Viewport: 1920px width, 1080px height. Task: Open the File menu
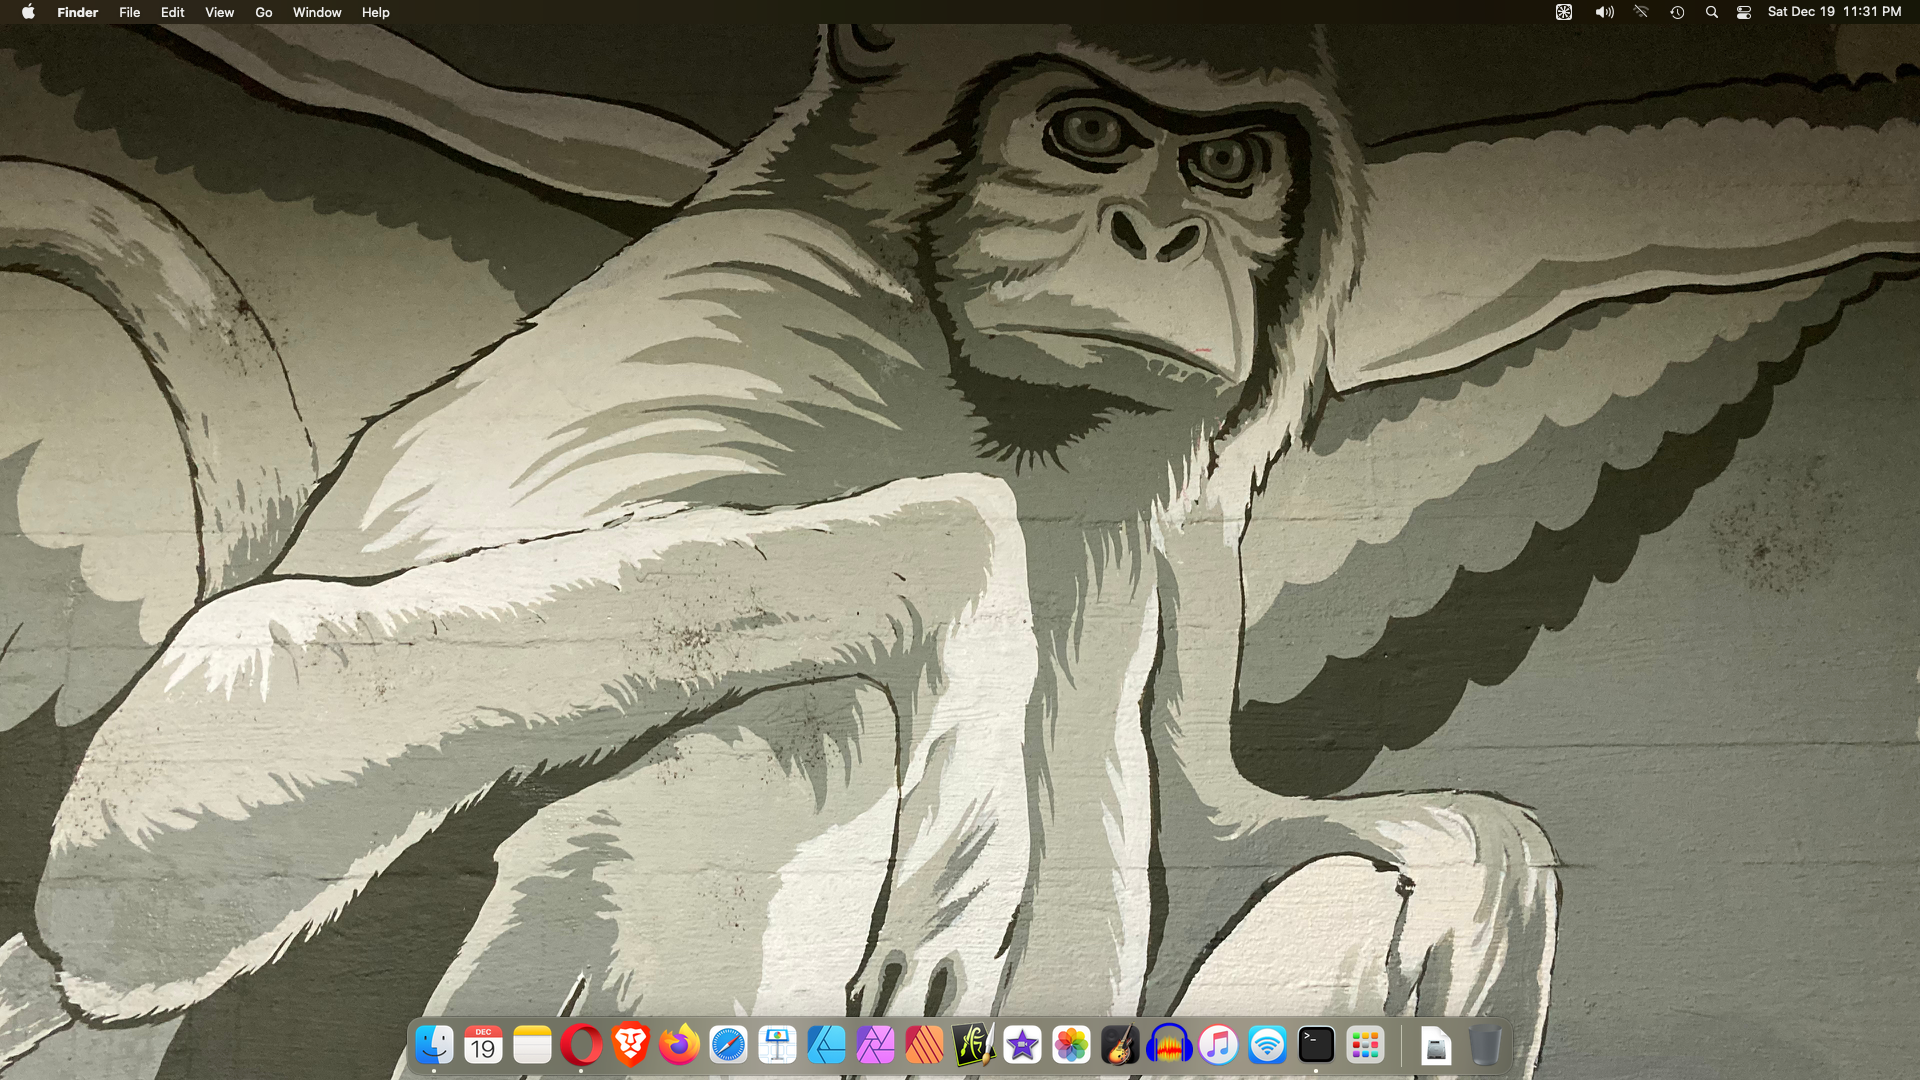pos(129,12)
